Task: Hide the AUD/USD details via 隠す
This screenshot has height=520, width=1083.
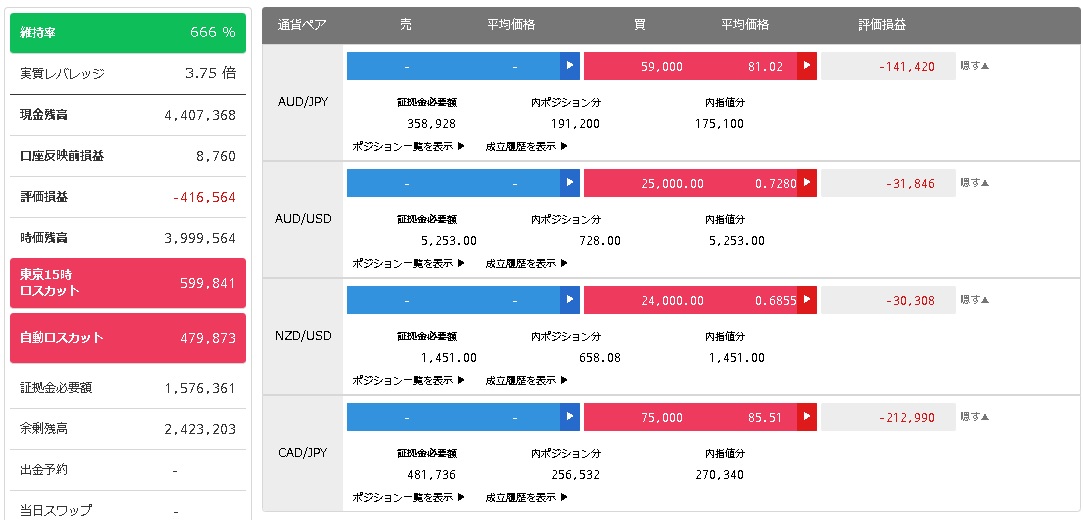Action: coord(975,183)
